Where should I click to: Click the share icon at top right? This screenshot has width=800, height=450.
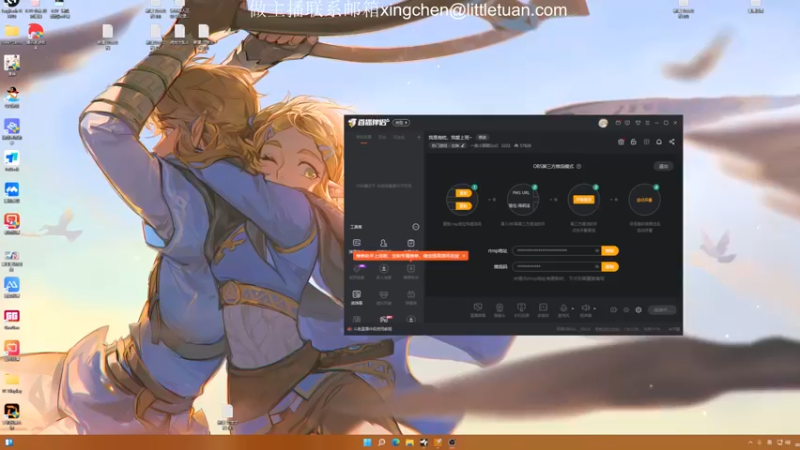pyautogui.click(x=671, y=142)
